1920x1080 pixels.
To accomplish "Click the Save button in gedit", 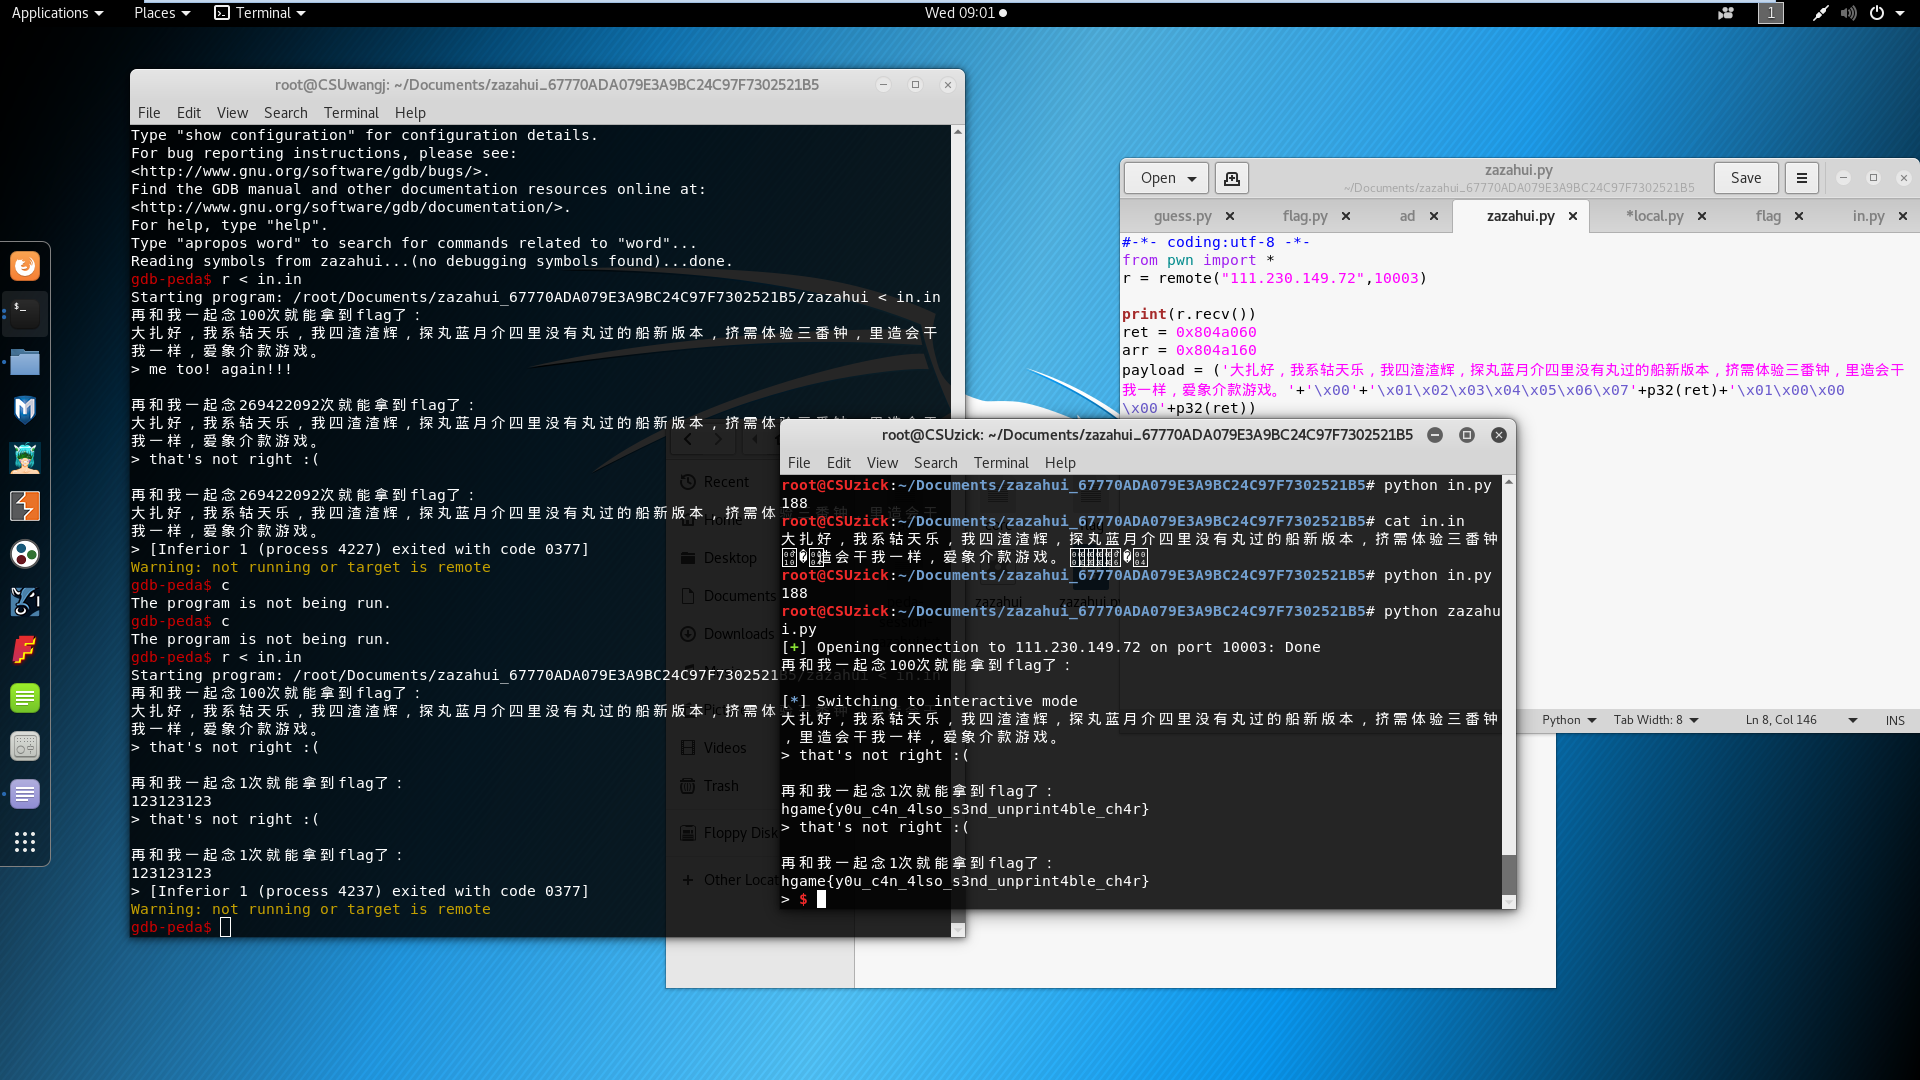I will (1746, 178).
